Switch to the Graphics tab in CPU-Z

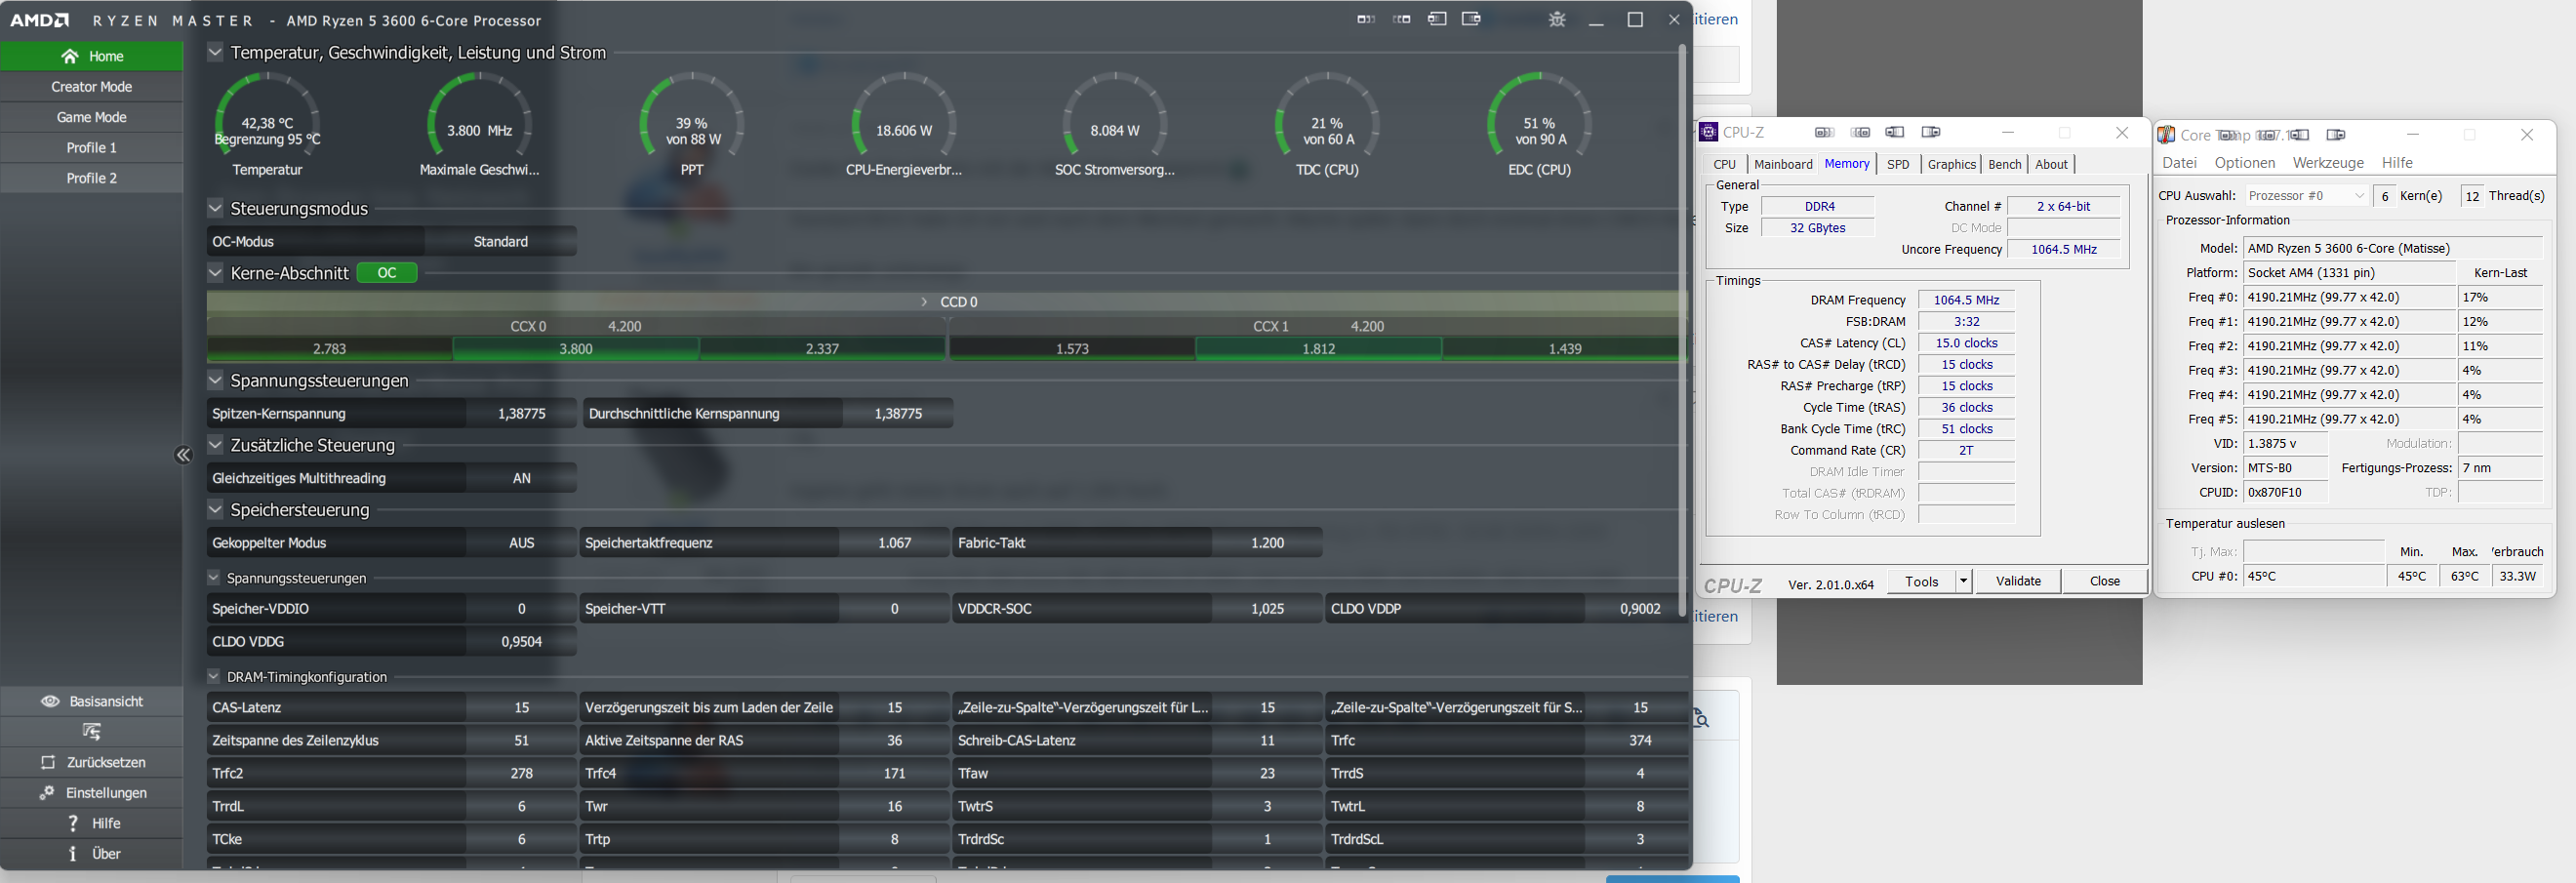[x=1951, y=164]
